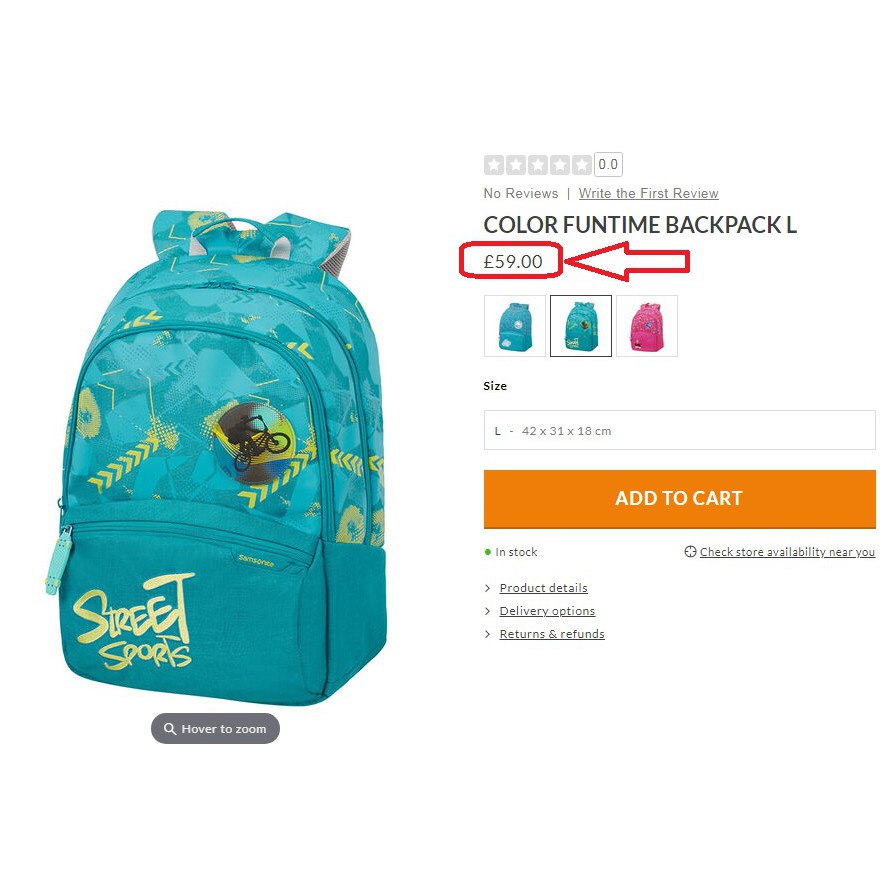Open Check store availability near you
Viewport: 893px width, 893px height.
click(x=787, y=551)
